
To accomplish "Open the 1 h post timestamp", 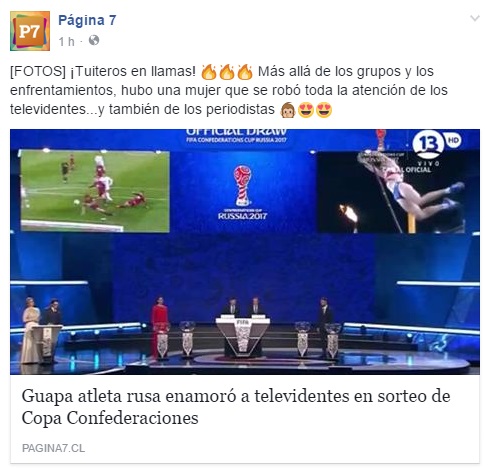I will point(66,42).
